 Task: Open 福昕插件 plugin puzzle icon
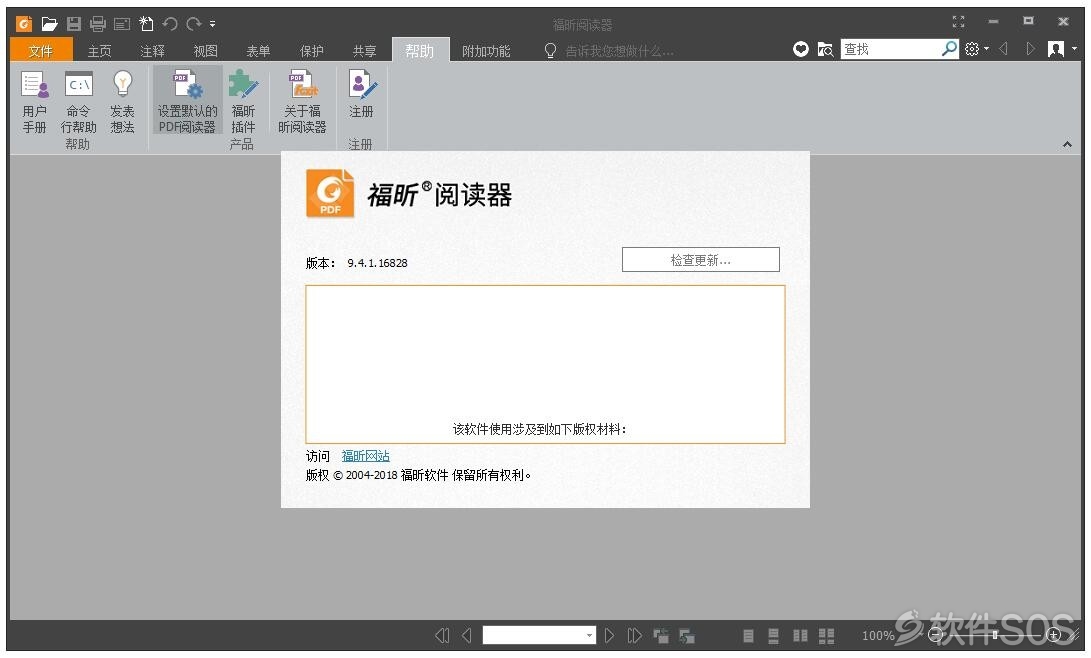tap(243, 102)
